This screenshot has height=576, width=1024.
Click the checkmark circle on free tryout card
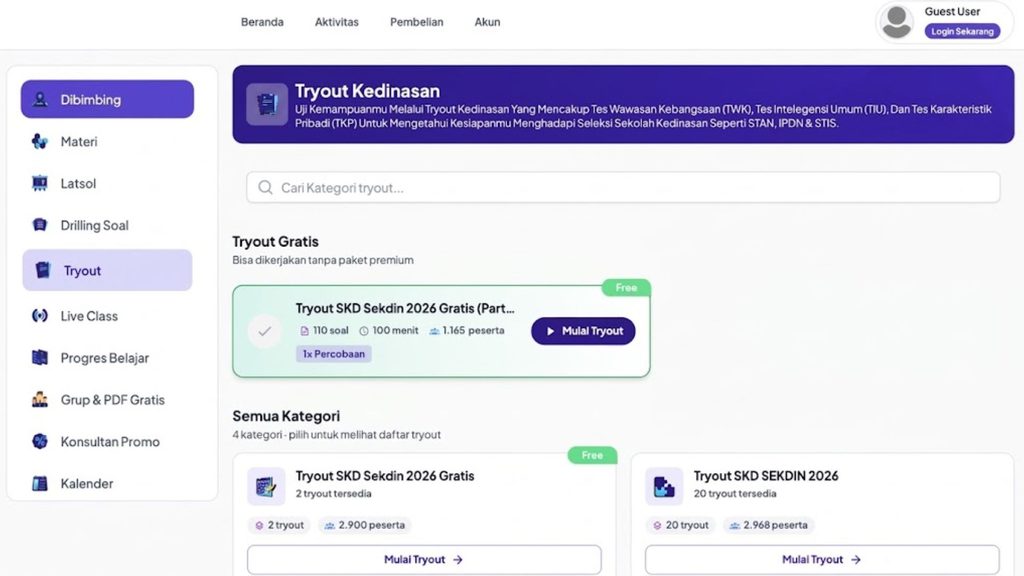coord(264,330)
